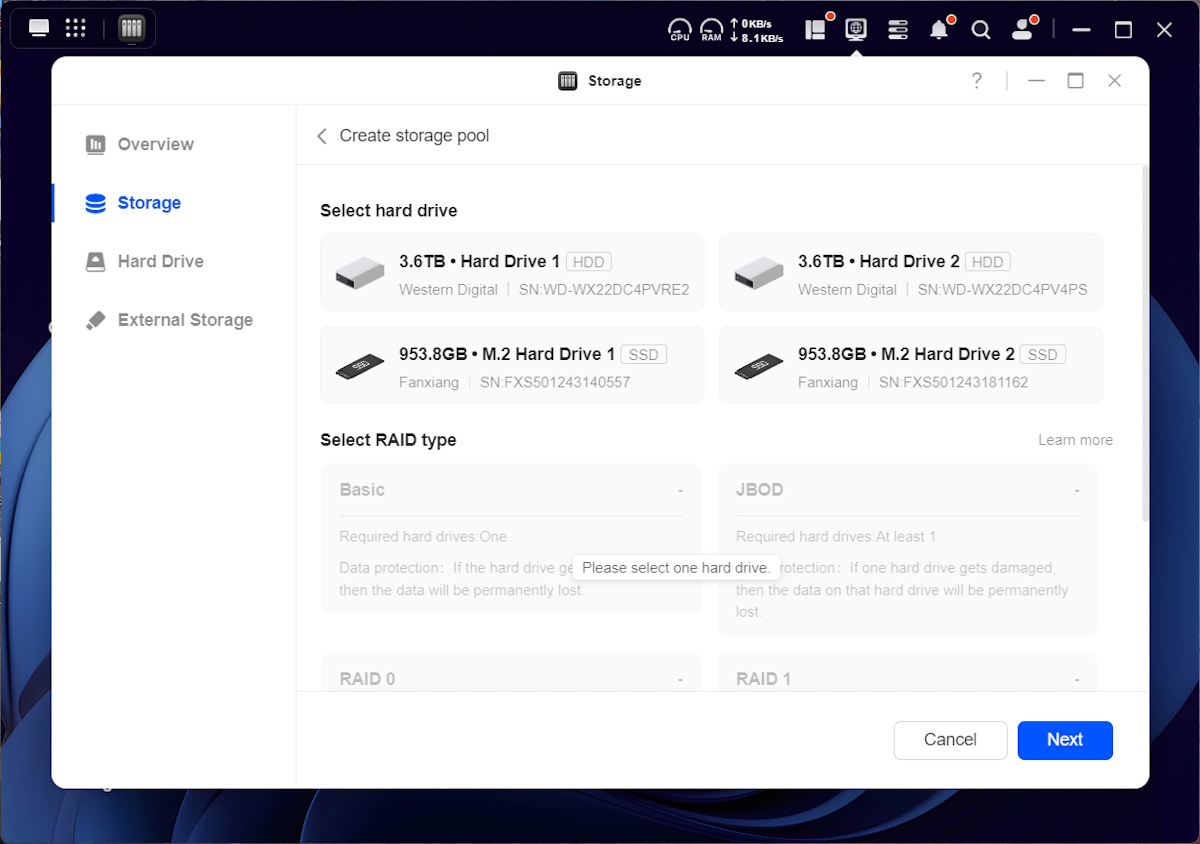Select the M.2 Hard Drive 1 SSD

[x=512, y=365]
